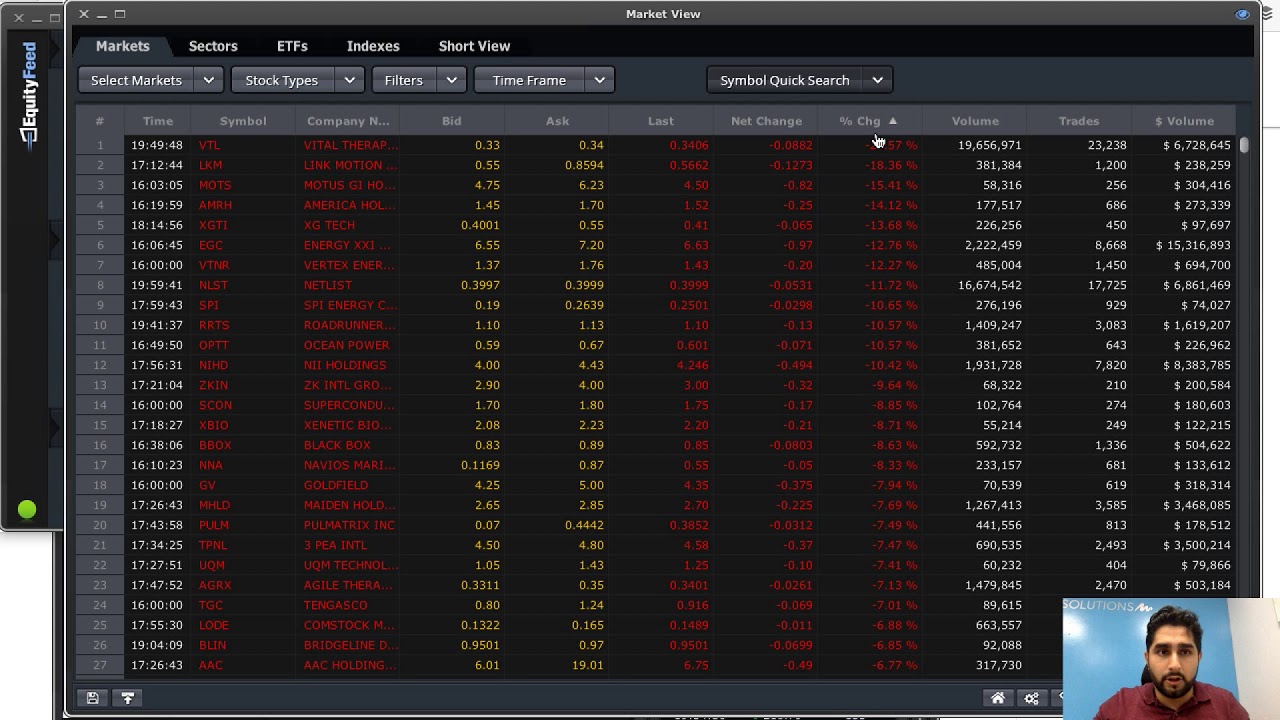Screen dimensions: 1280x720
Task: Select the LKM symbol row
Action: [210, 165]
